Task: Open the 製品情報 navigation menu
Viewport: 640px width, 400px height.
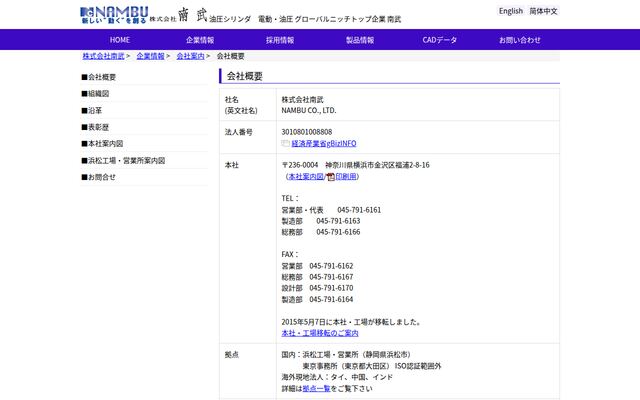Action: pos(360,40)
